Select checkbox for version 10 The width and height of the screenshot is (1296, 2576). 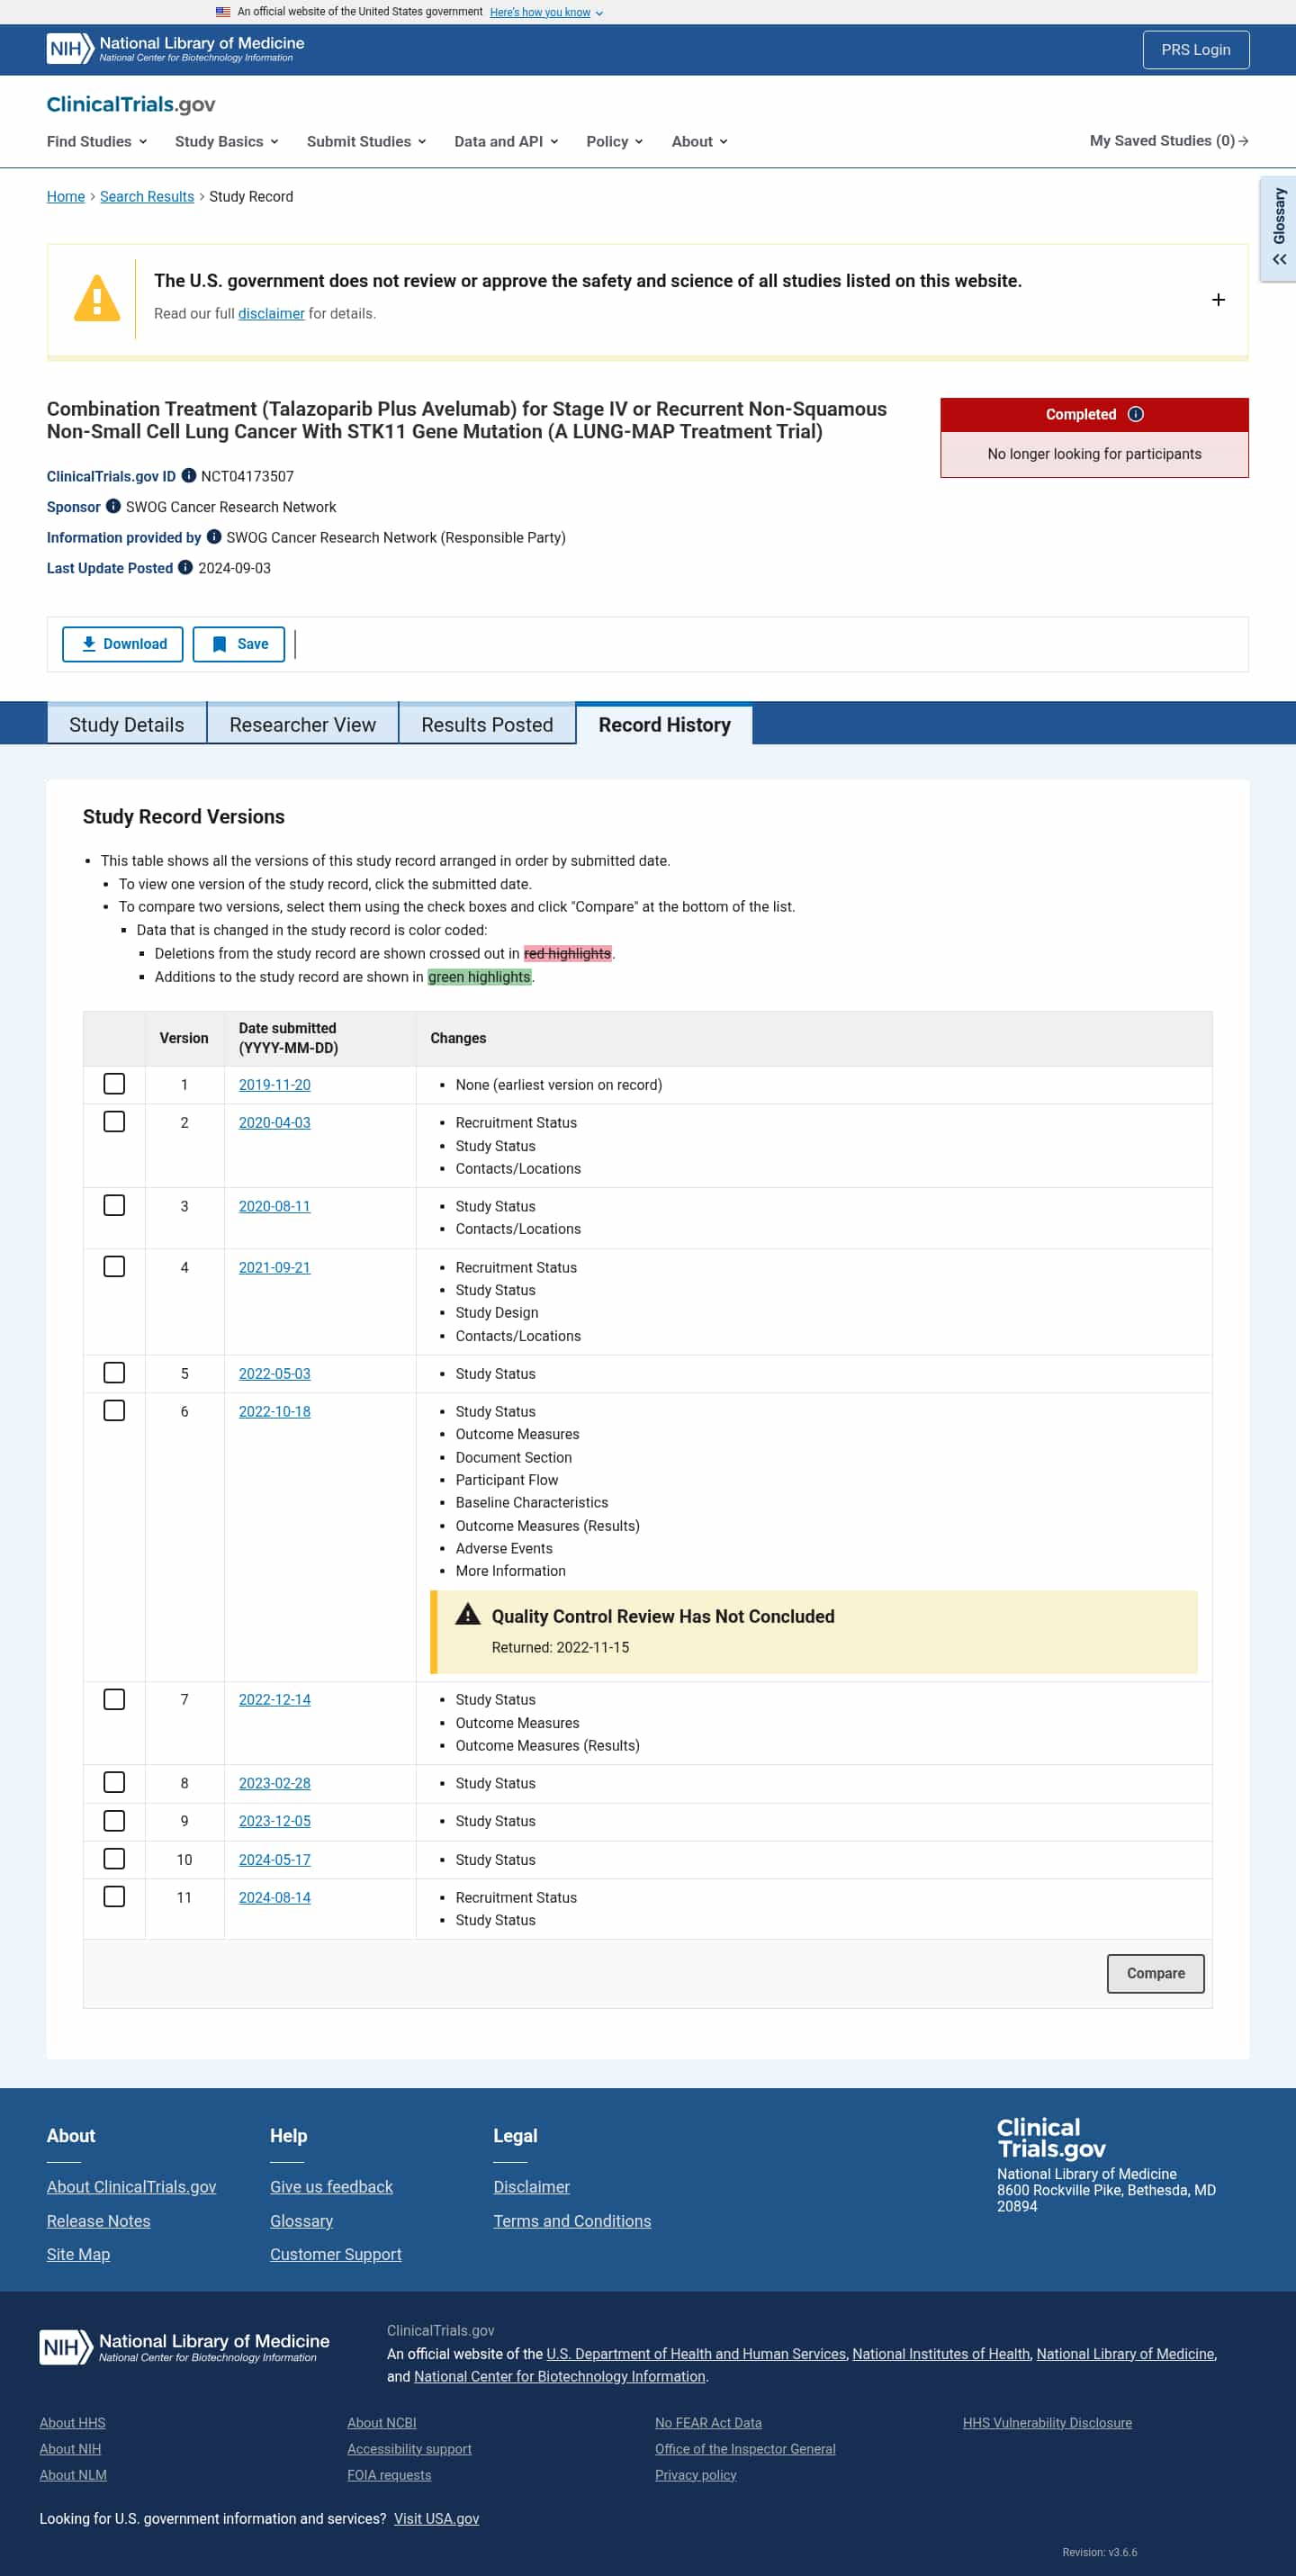pyautogui.click(x=115, y=1859)
